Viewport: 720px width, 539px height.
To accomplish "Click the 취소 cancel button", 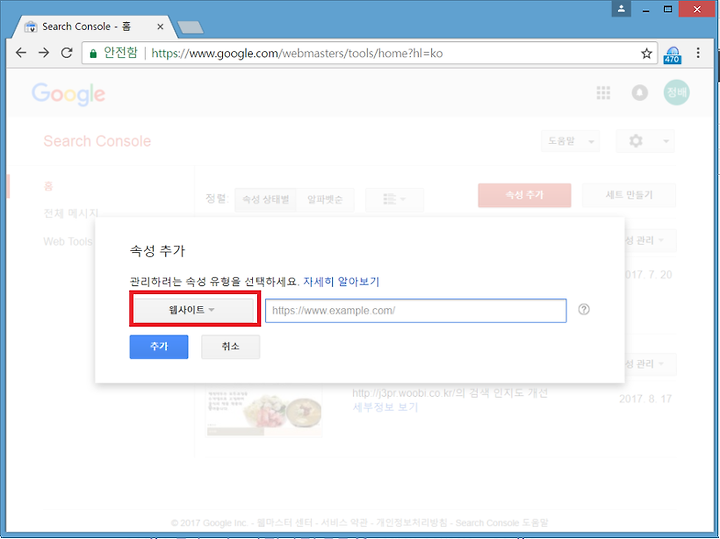I will coord(231,347).
